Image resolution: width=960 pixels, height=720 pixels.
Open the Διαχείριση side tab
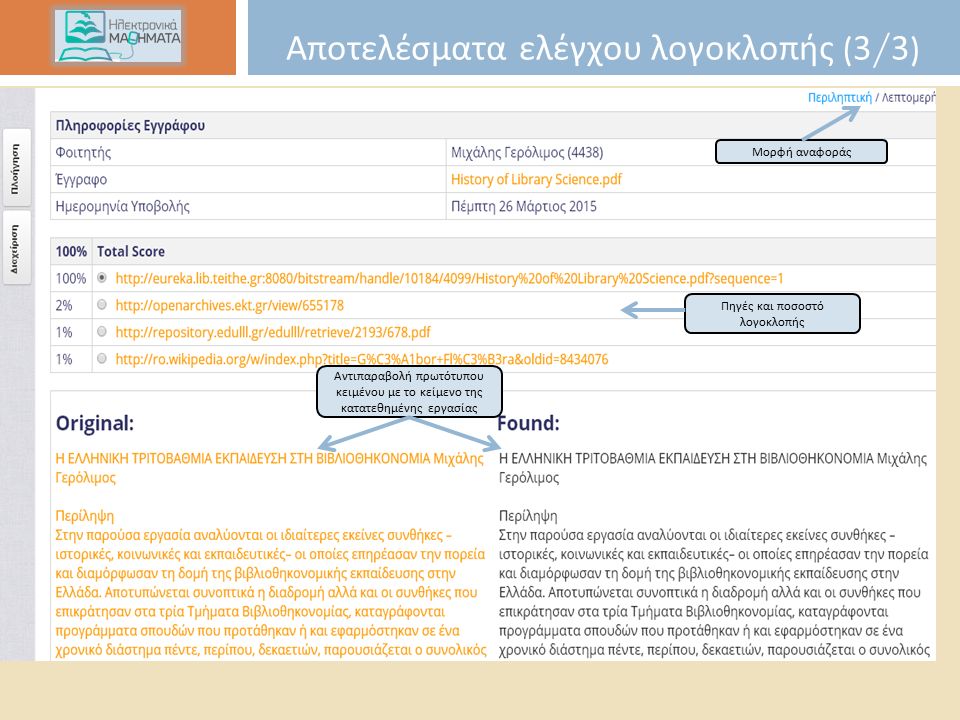pyautogui.click(x=16, y=249)
